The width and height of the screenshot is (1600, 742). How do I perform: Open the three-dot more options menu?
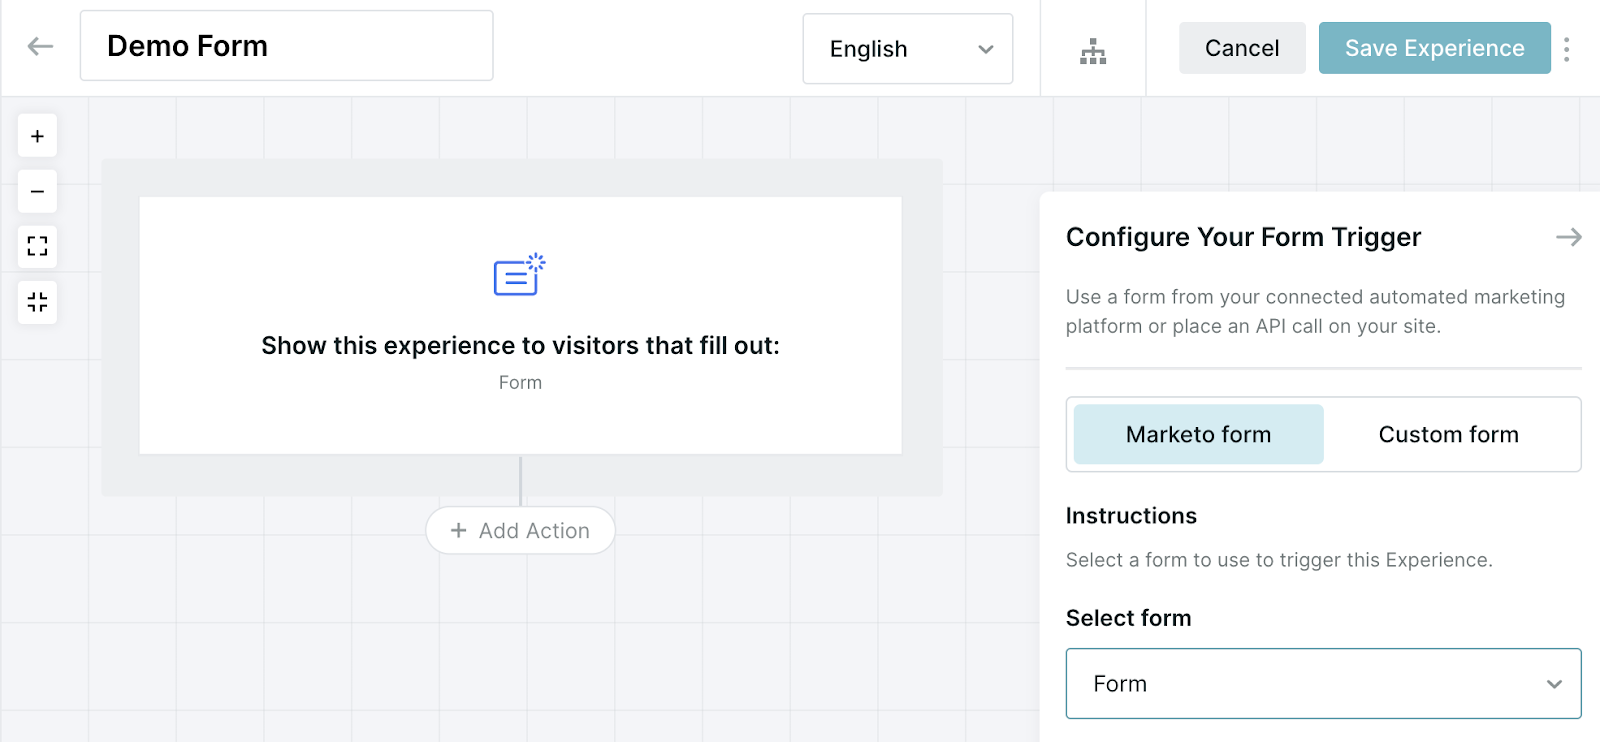[x=1566, y=49]
